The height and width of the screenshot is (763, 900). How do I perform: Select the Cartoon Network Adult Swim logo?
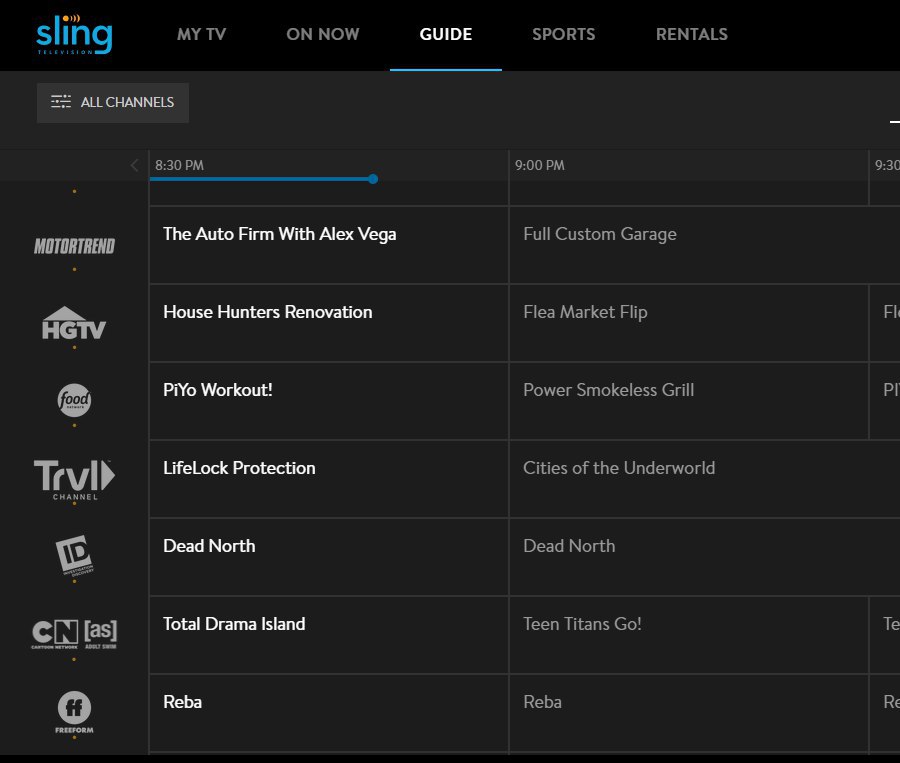click(74, 635)
